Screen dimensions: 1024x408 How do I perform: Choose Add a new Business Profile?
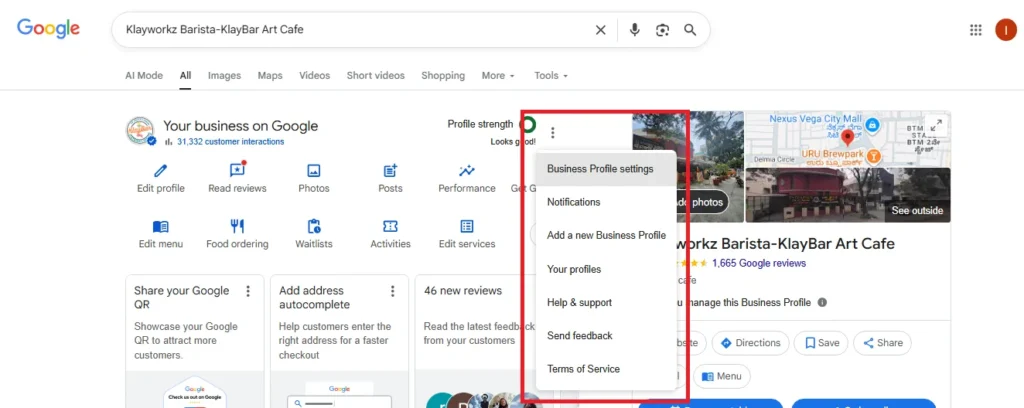tap(606, 235)
